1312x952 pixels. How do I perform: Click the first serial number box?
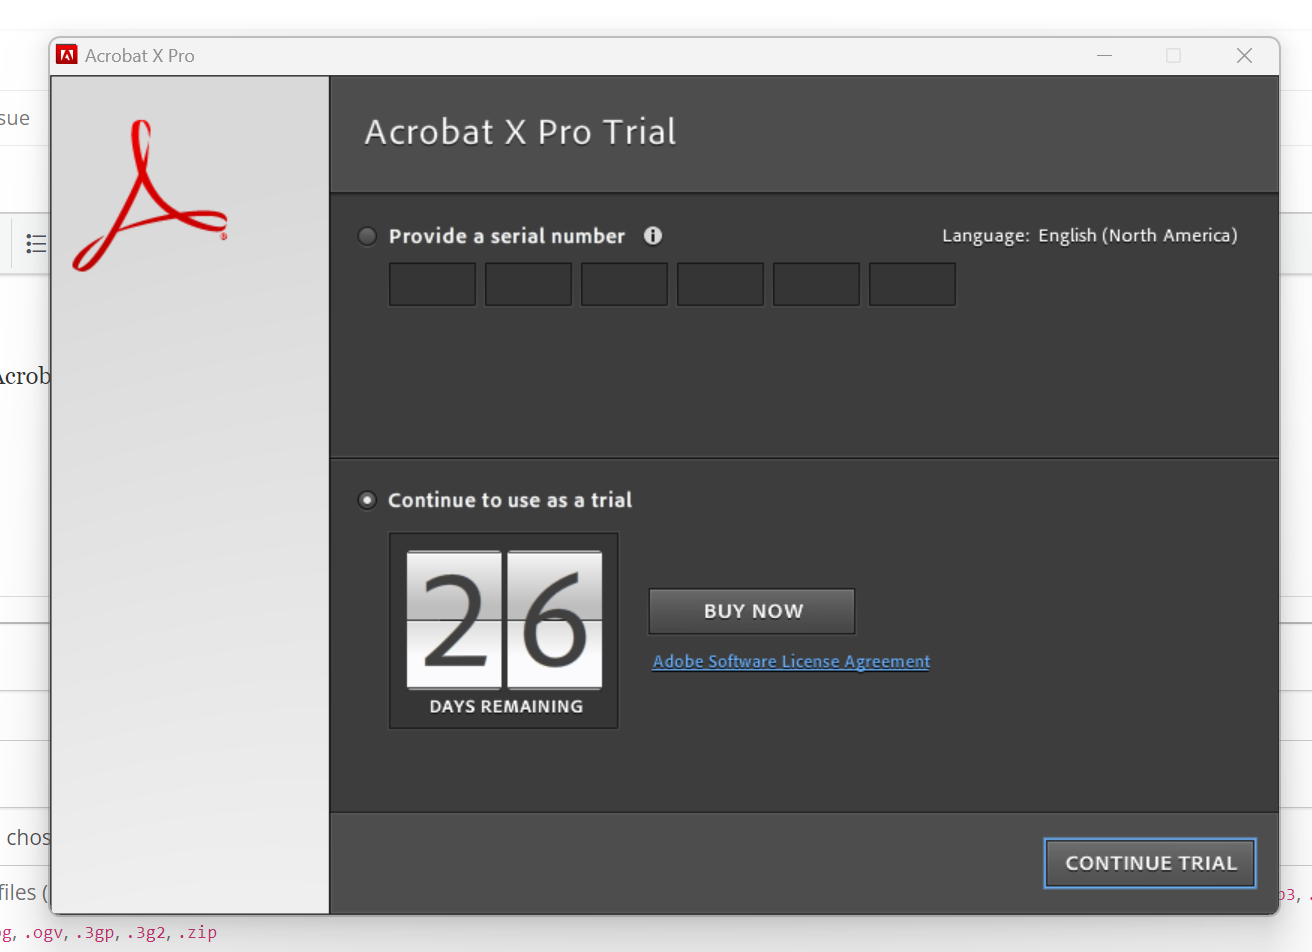click(432, 284)
